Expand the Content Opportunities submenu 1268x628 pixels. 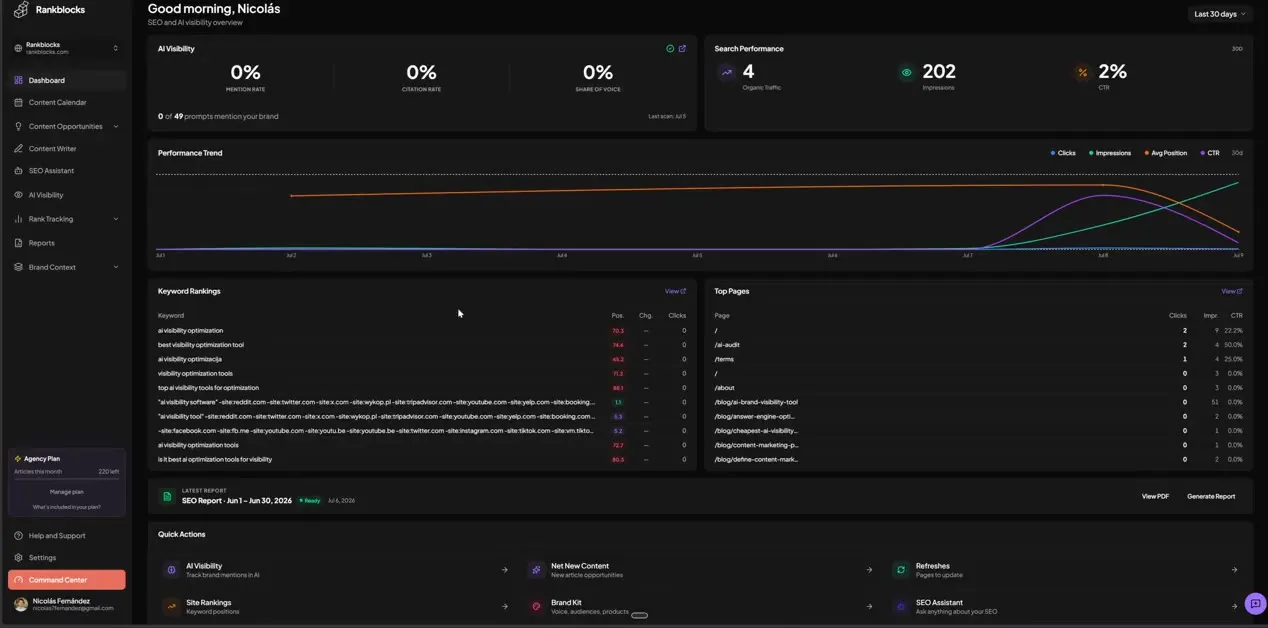coord(116,127)
